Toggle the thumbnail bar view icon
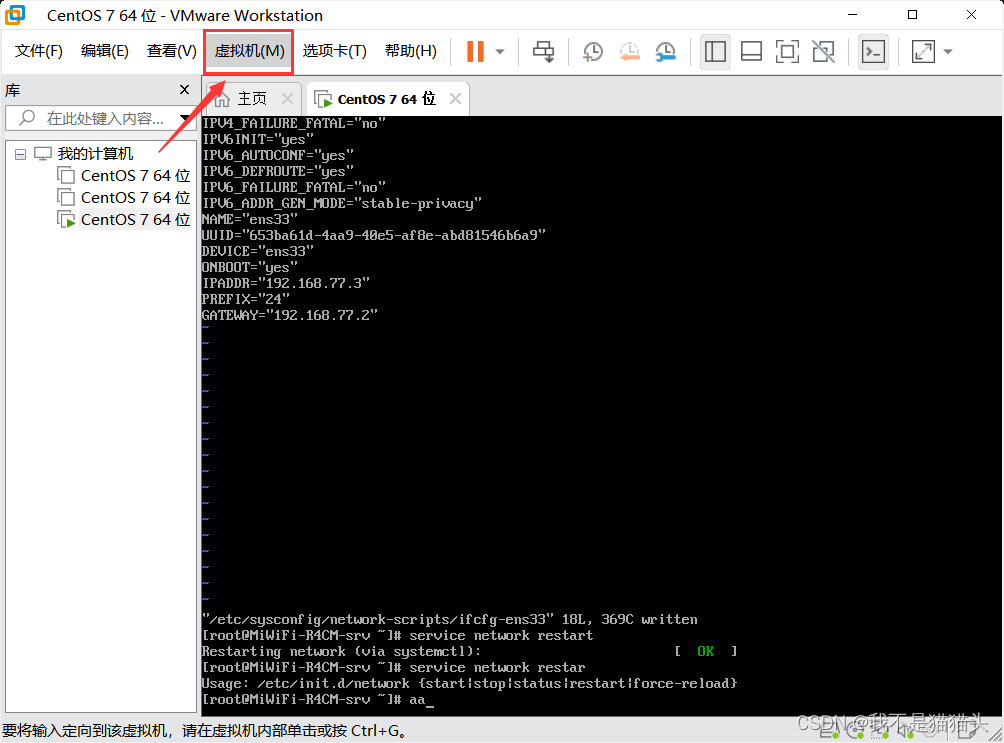This screenshot has height=743, width=1004. 751,51
